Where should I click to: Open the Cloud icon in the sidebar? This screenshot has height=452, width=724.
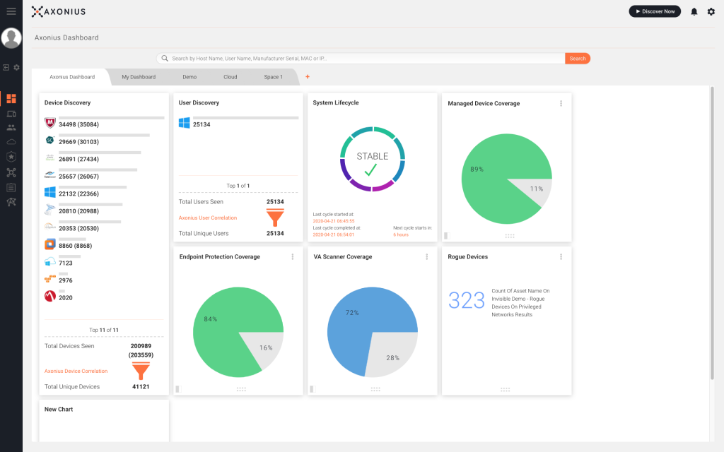click(x=11, y=142)
